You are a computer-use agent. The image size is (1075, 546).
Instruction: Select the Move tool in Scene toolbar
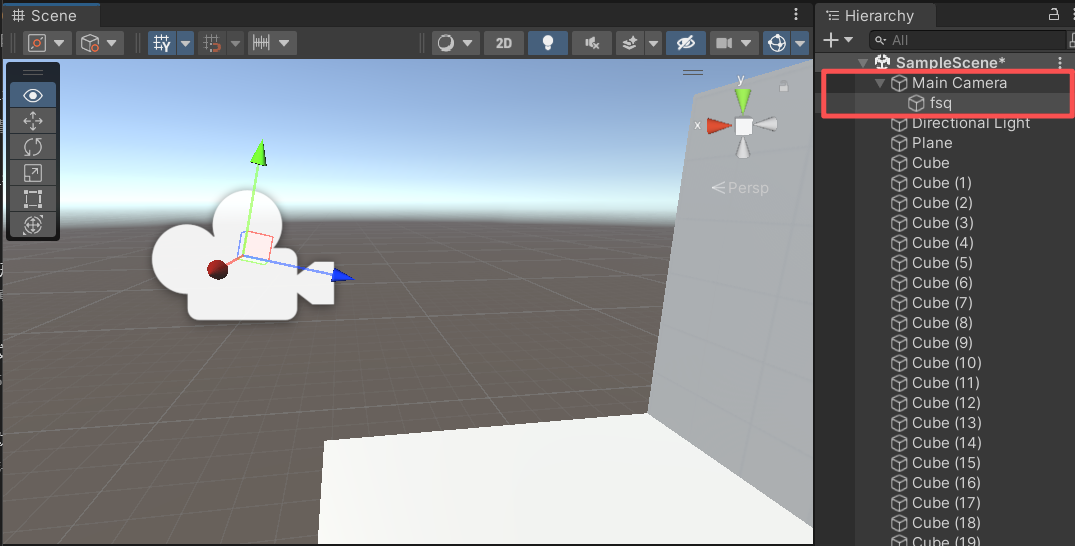33,121
